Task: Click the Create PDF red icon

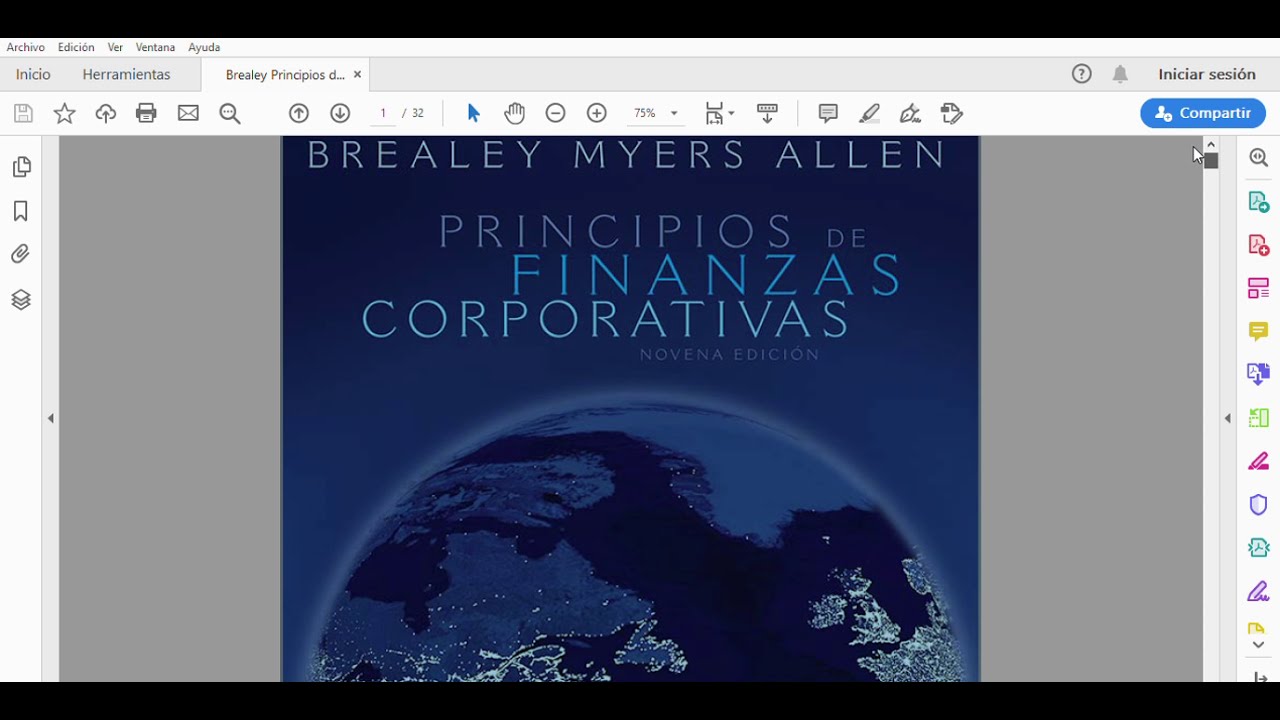Action: 1259,245
